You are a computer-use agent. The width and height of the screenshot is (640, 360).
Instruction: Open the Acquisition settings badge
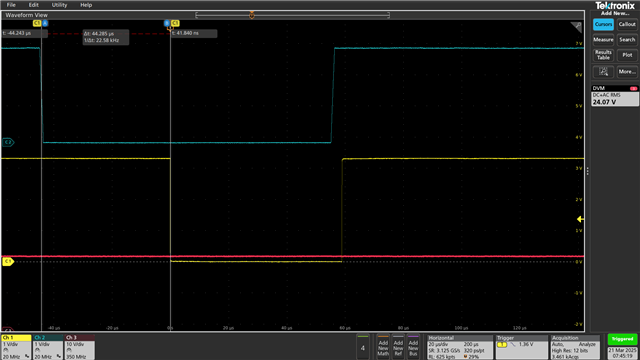click(575, 347)
